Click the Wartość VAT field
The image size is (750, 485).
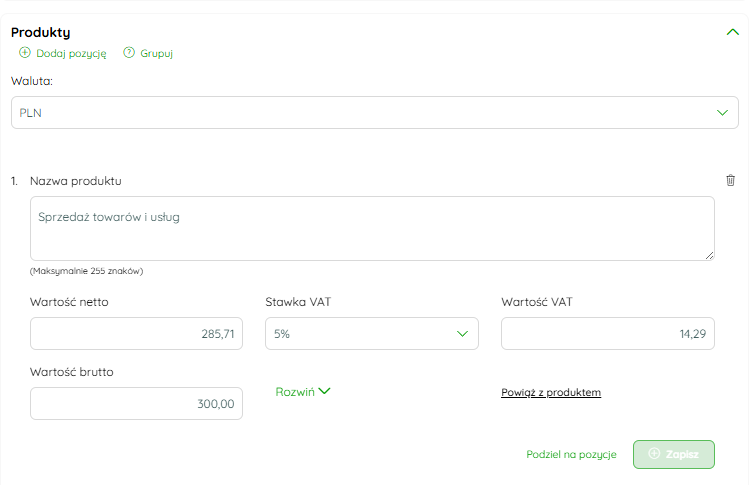pyautogui.click(x=607, y=333)
